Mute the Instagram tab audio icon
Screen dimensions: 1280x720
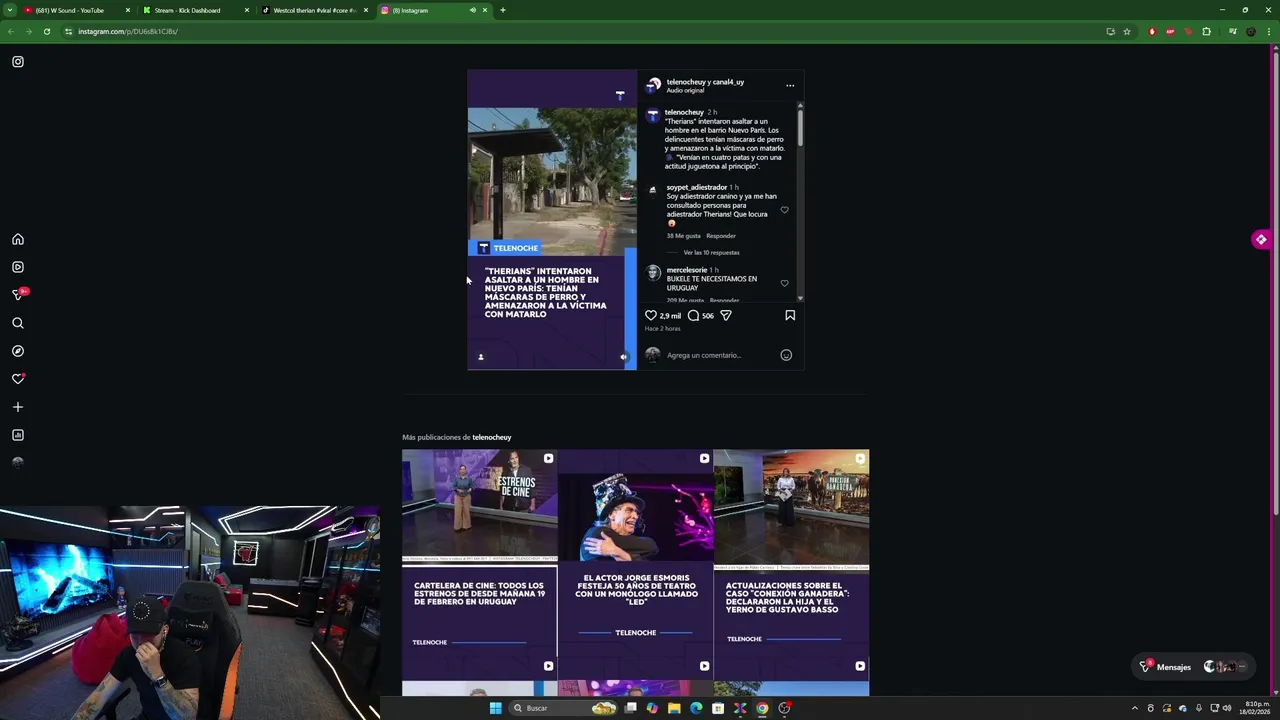[472, 10]
